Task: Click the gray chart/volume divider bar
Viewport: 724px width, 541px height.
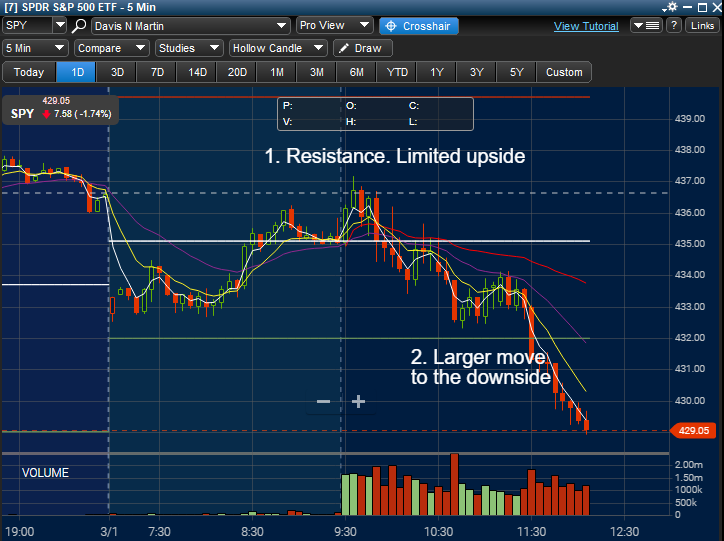Action: tap(336, 453)
